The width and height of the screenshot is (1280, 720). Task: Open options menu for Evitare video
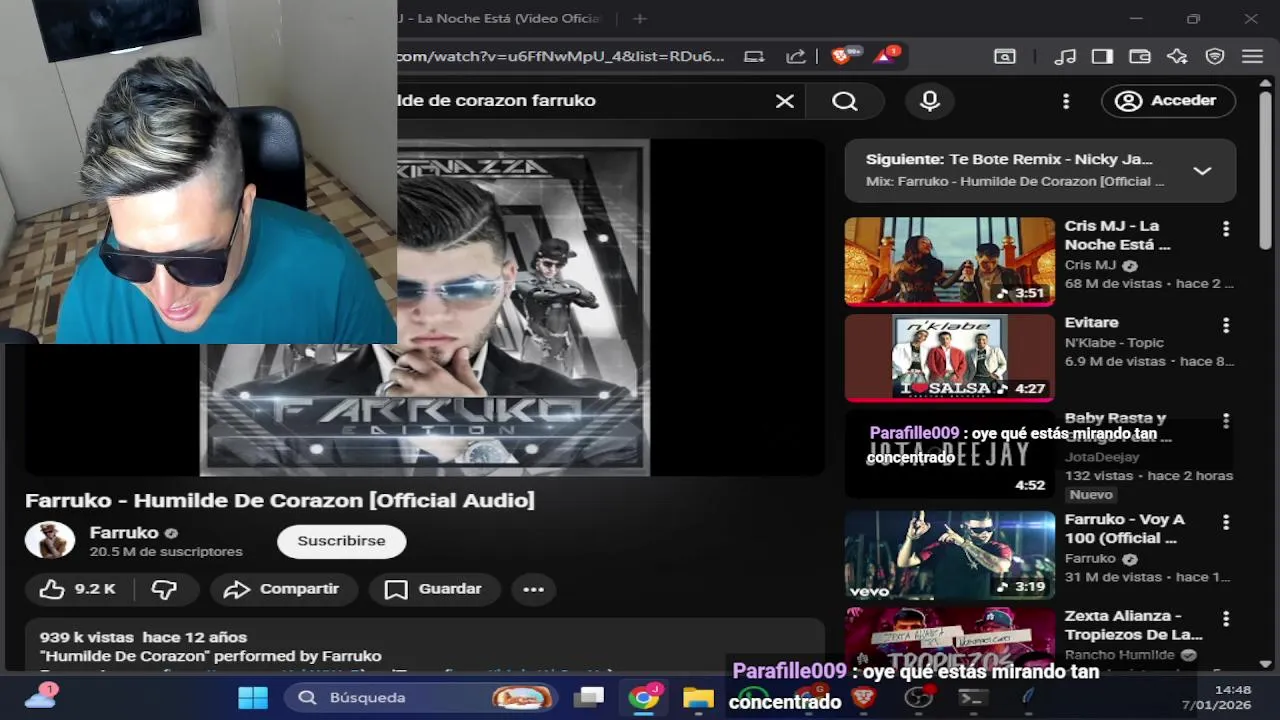pyautogui.click(x=1226, y=326)
